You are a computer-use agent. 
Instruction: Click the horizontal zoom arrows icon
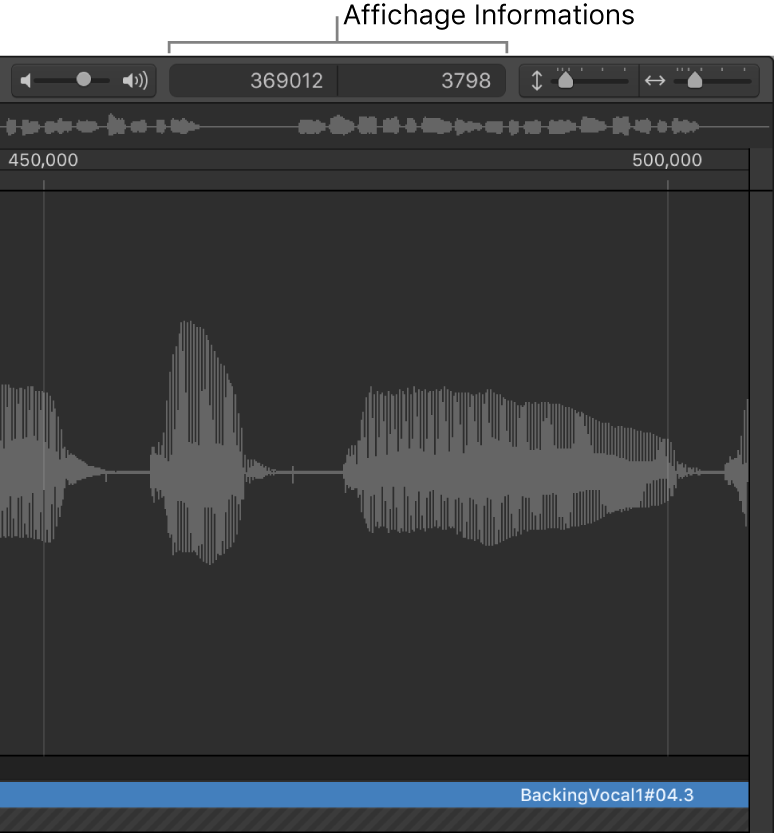pyautogui.click(x=655, y=81)
